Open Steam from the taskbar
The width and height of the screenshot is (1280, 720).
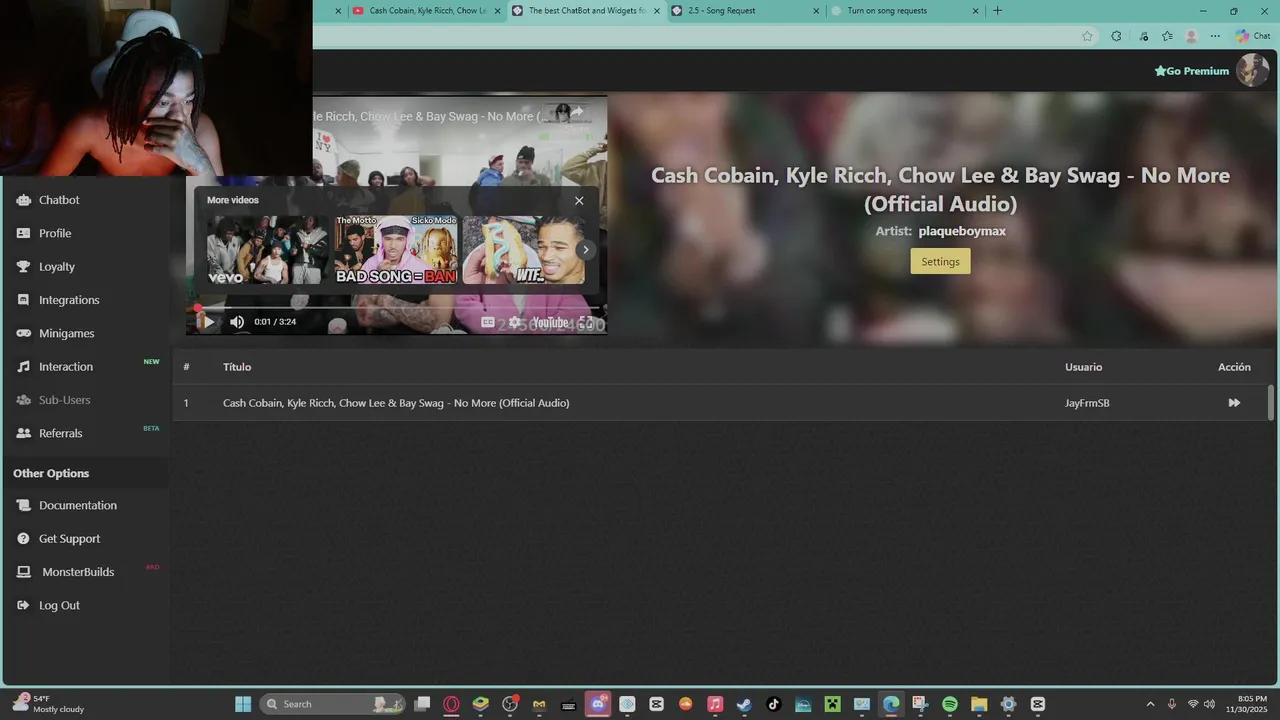[x=744, y=704]
